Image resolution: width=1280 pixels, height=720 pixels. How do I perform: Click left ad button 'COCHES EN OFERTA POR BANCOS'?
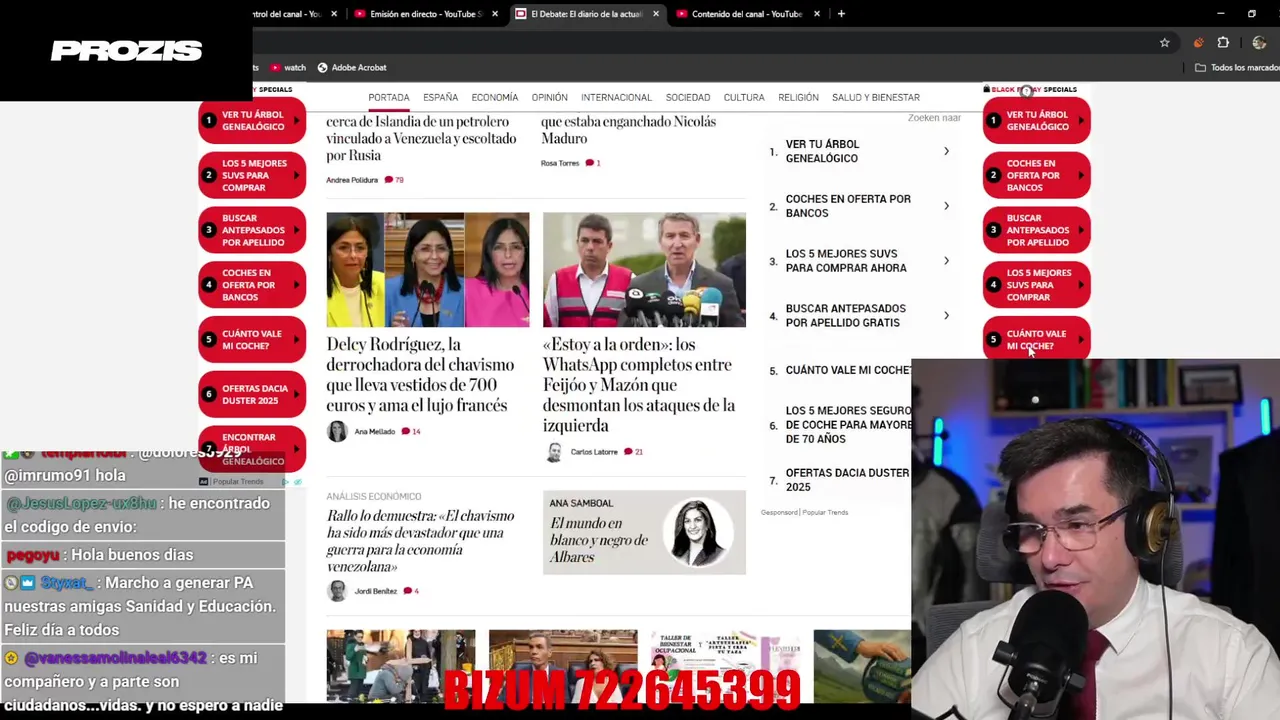(x=252, y=285)
